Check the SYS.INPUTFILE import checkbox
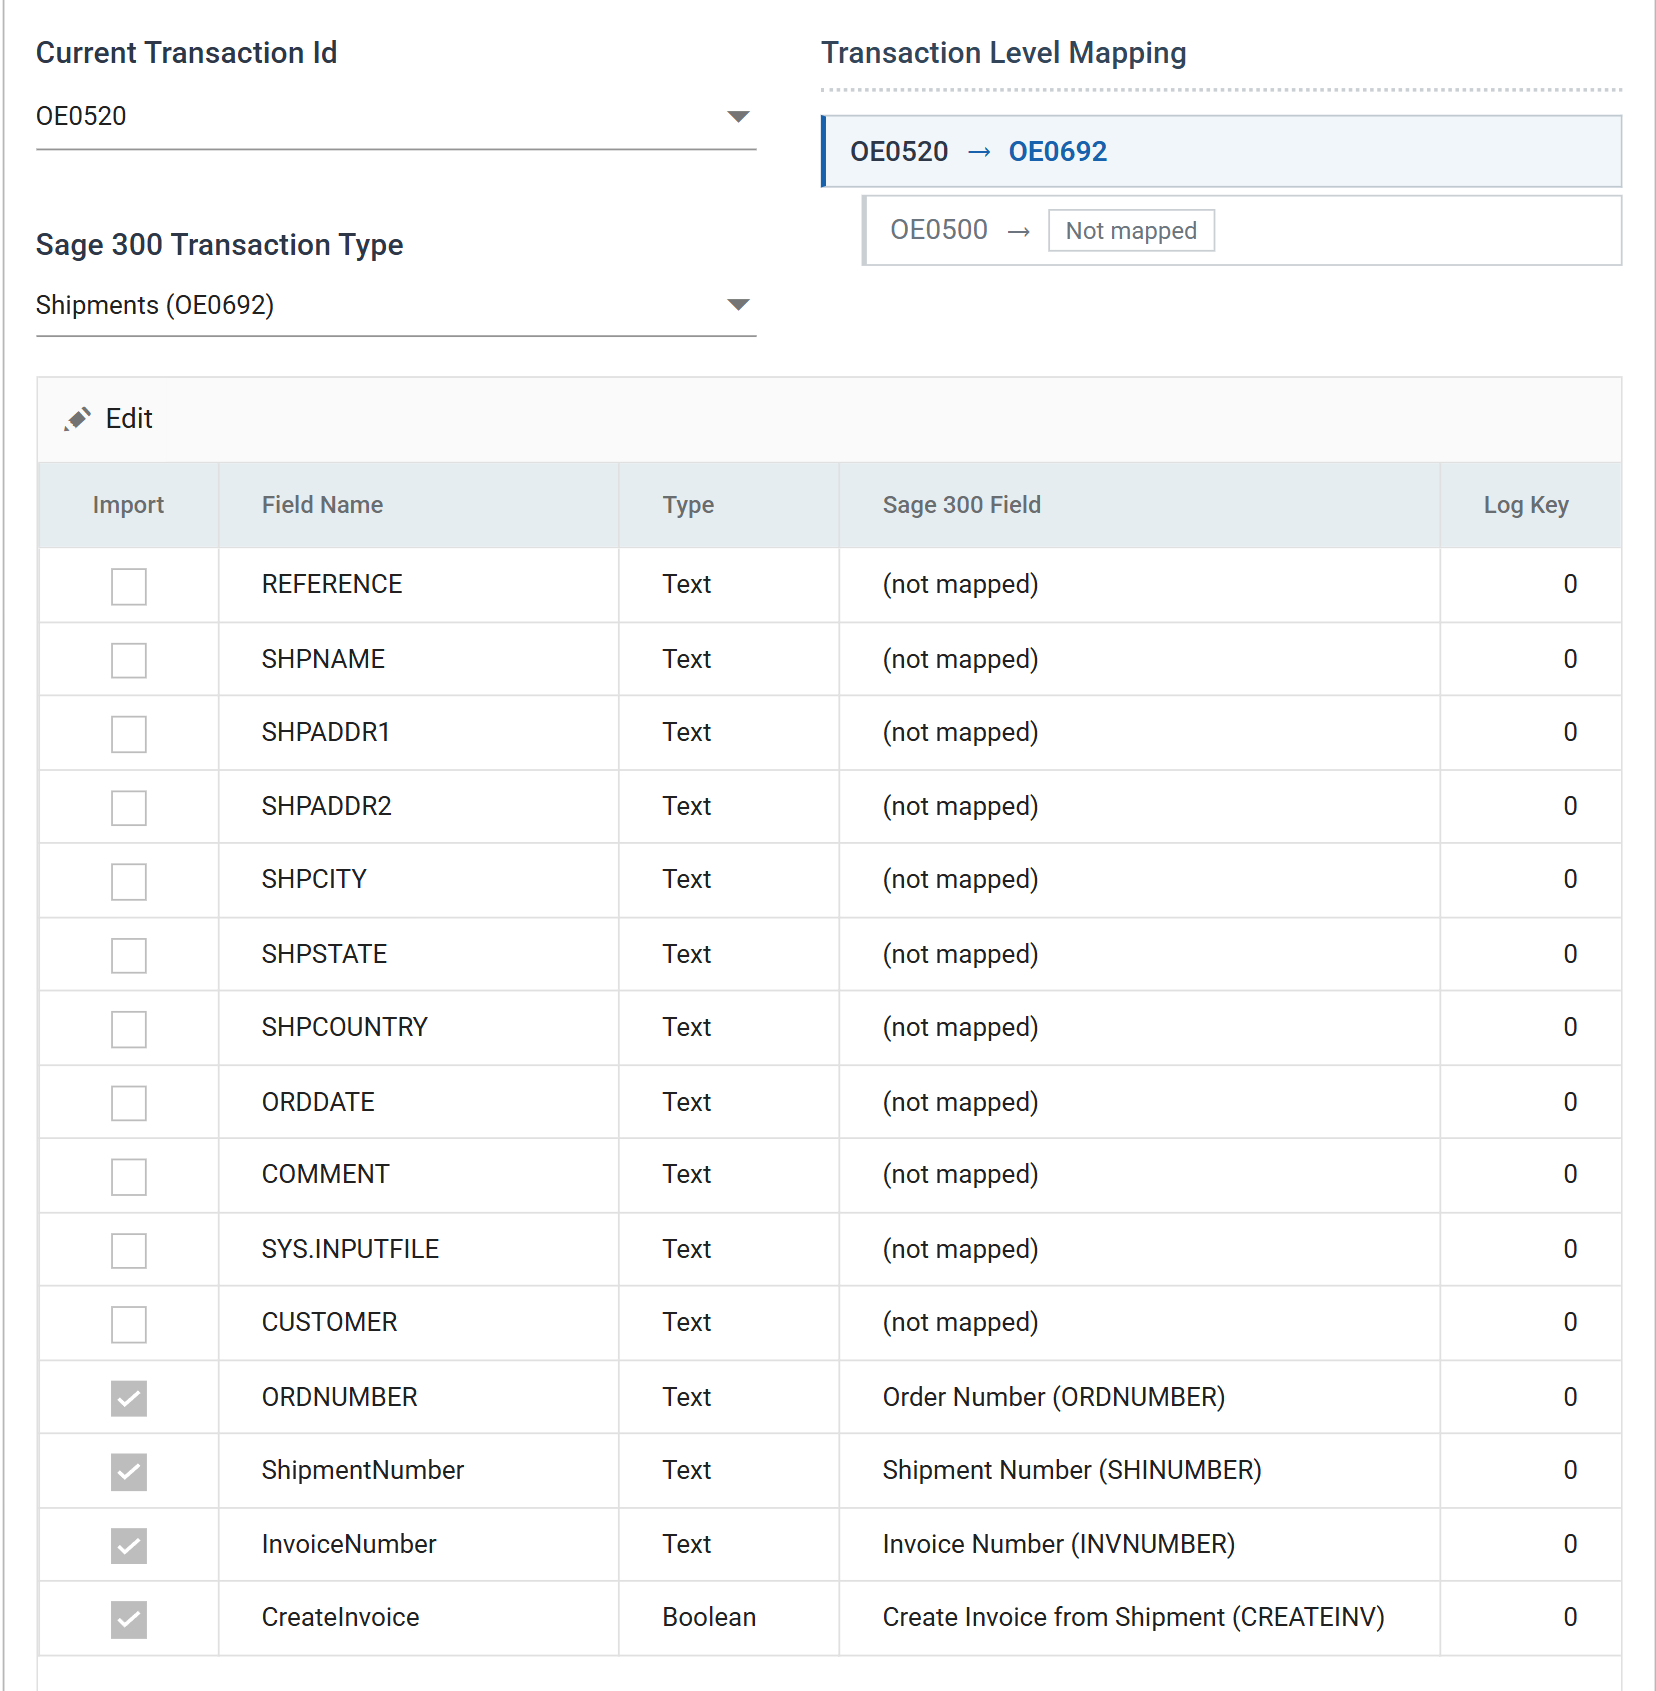 point(129,1250)
